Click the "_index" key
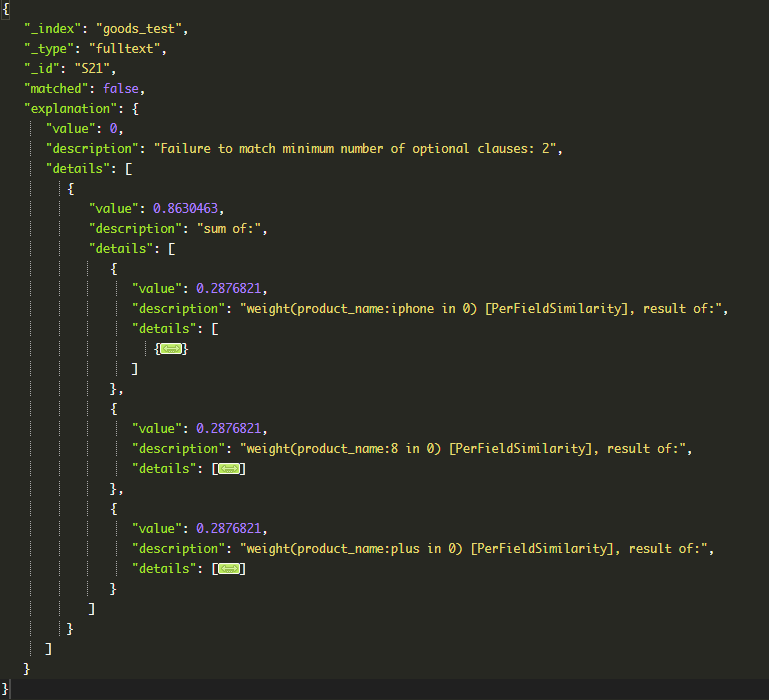 tap(52, 29)
